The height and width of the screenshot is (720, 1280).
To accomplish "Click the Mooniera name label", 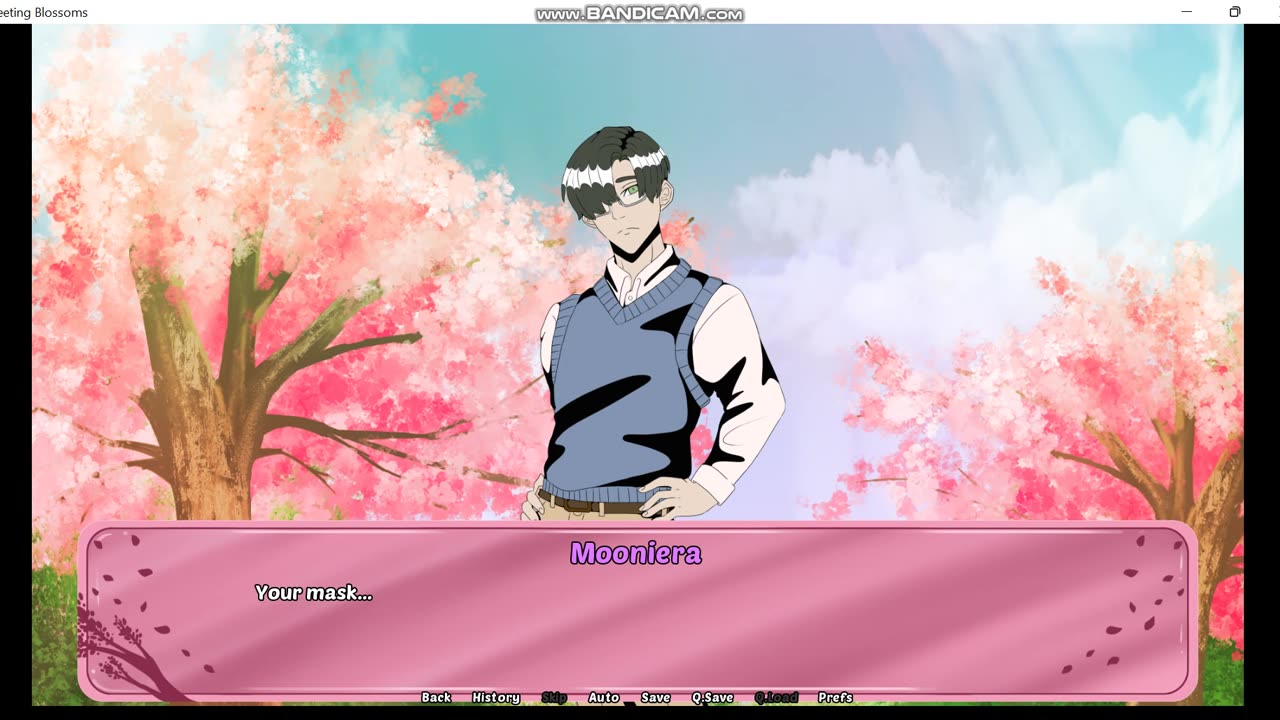I will click(x=636, y=553).
